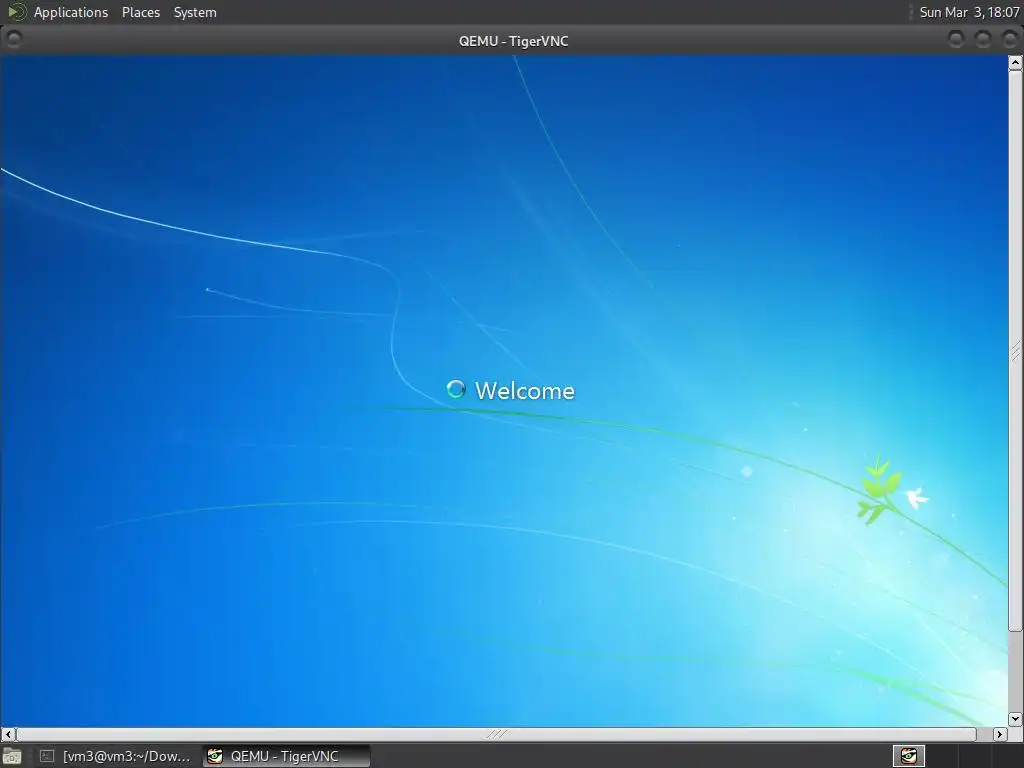
Task: Maximize the QEMU - TigerVNC window
Action: [983, 40]
